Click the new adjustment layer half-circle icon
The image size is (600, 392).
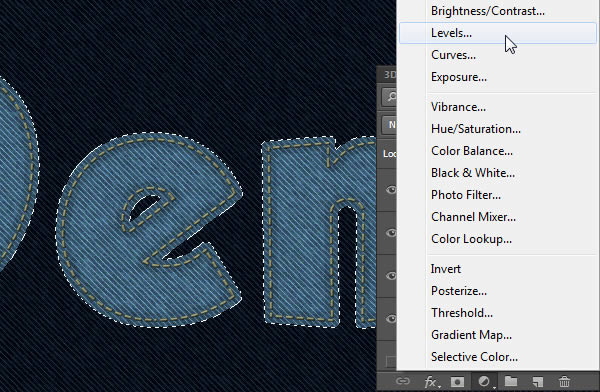point(484,381)
